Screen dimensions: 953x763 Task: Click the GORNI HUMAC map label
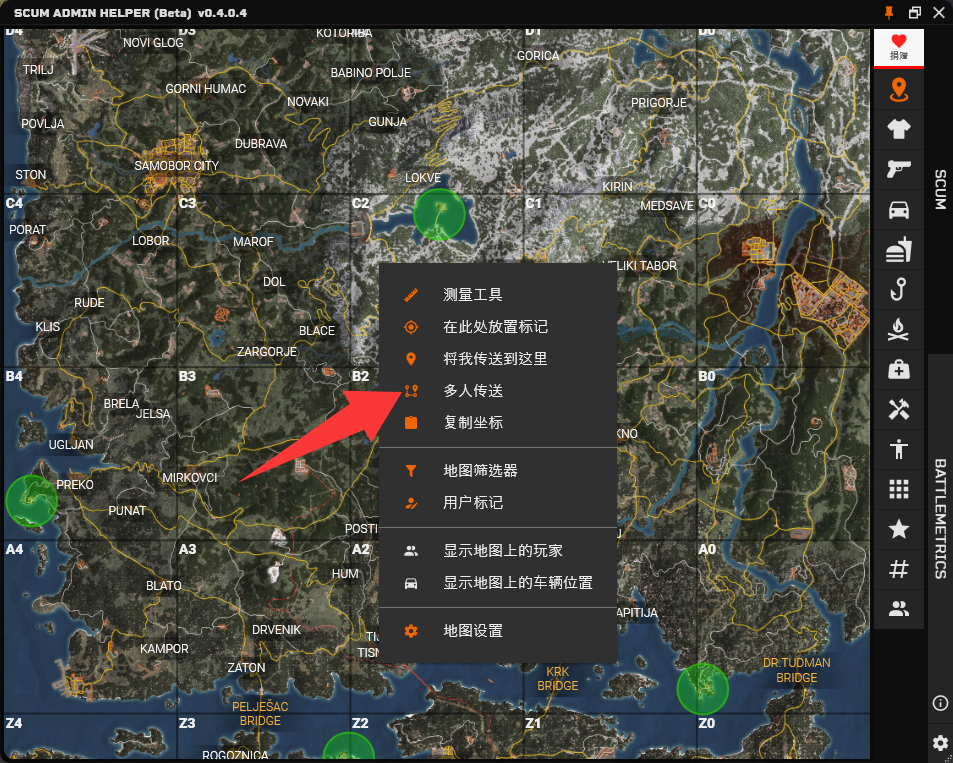[x=206, y=89]
